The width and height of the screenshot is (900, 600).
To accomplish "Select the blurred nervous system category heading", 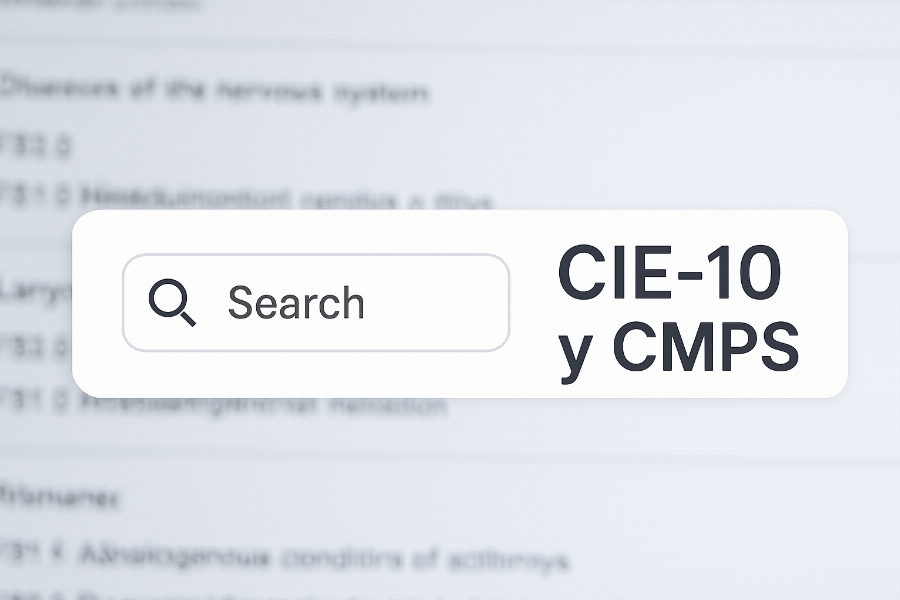I will point(213,91).
